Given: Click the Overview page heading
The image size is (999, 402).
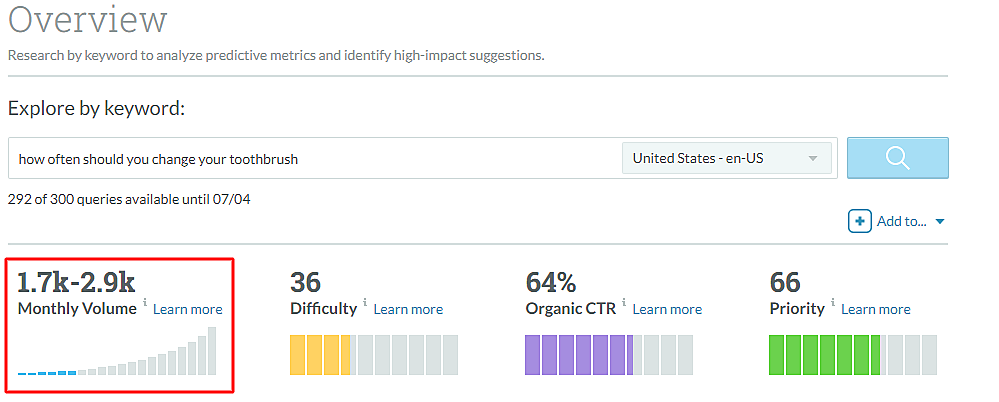Looking at the screenshot, I should point(88,20).
